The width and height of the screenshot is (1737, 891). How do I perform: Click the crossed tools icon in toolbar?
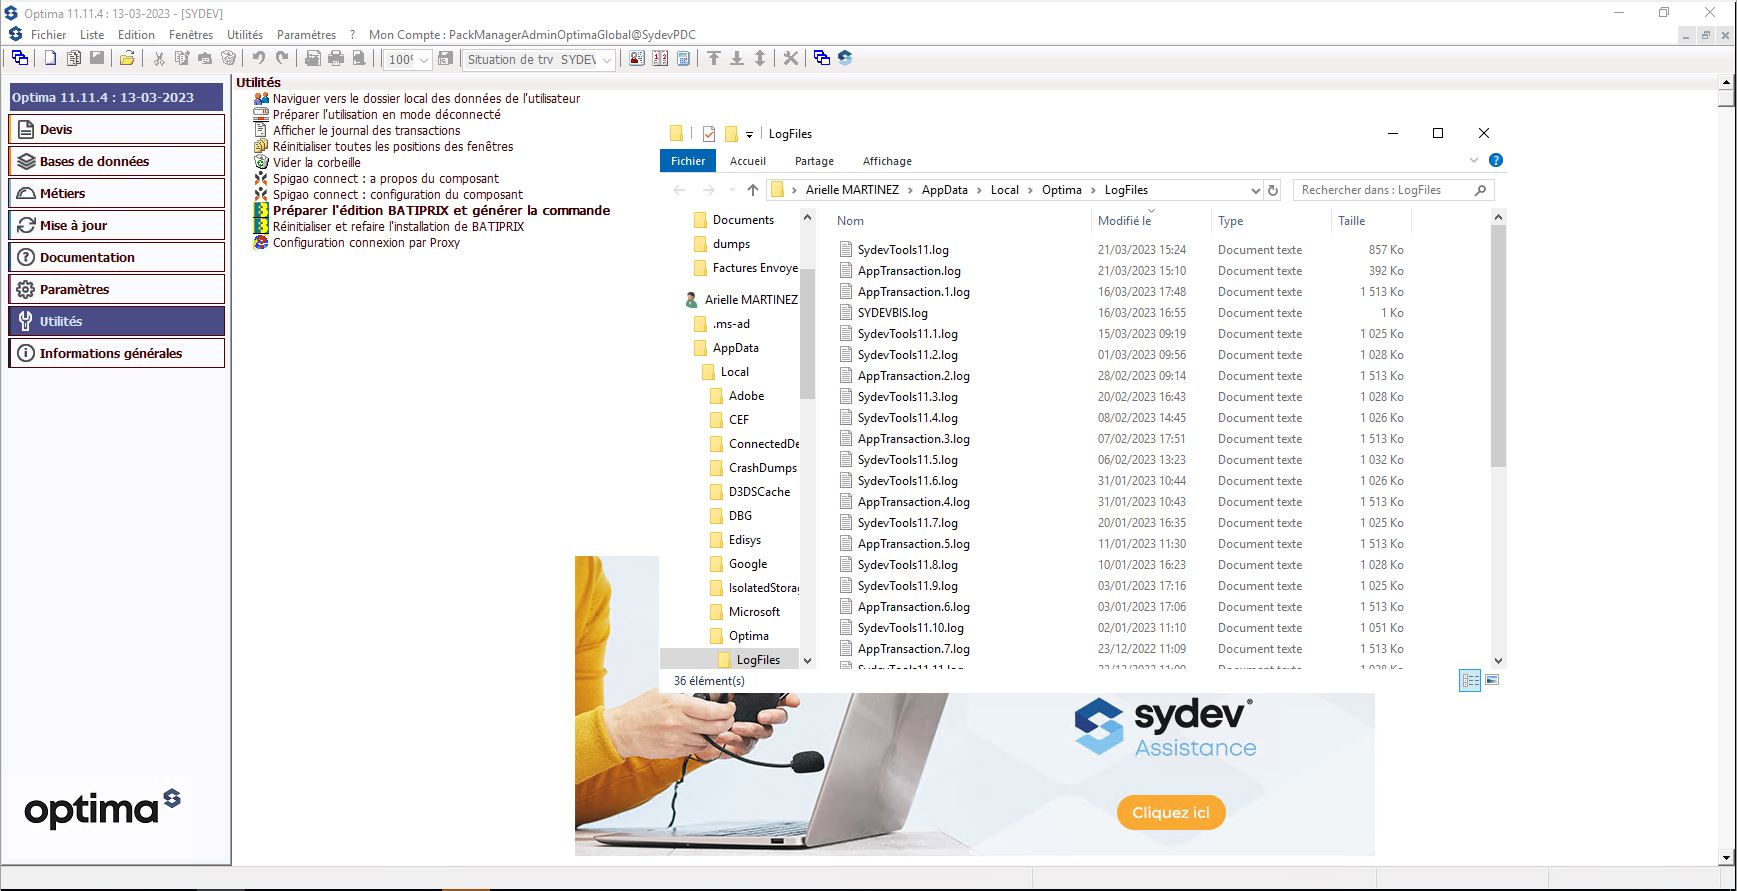(x=791, y=58)
